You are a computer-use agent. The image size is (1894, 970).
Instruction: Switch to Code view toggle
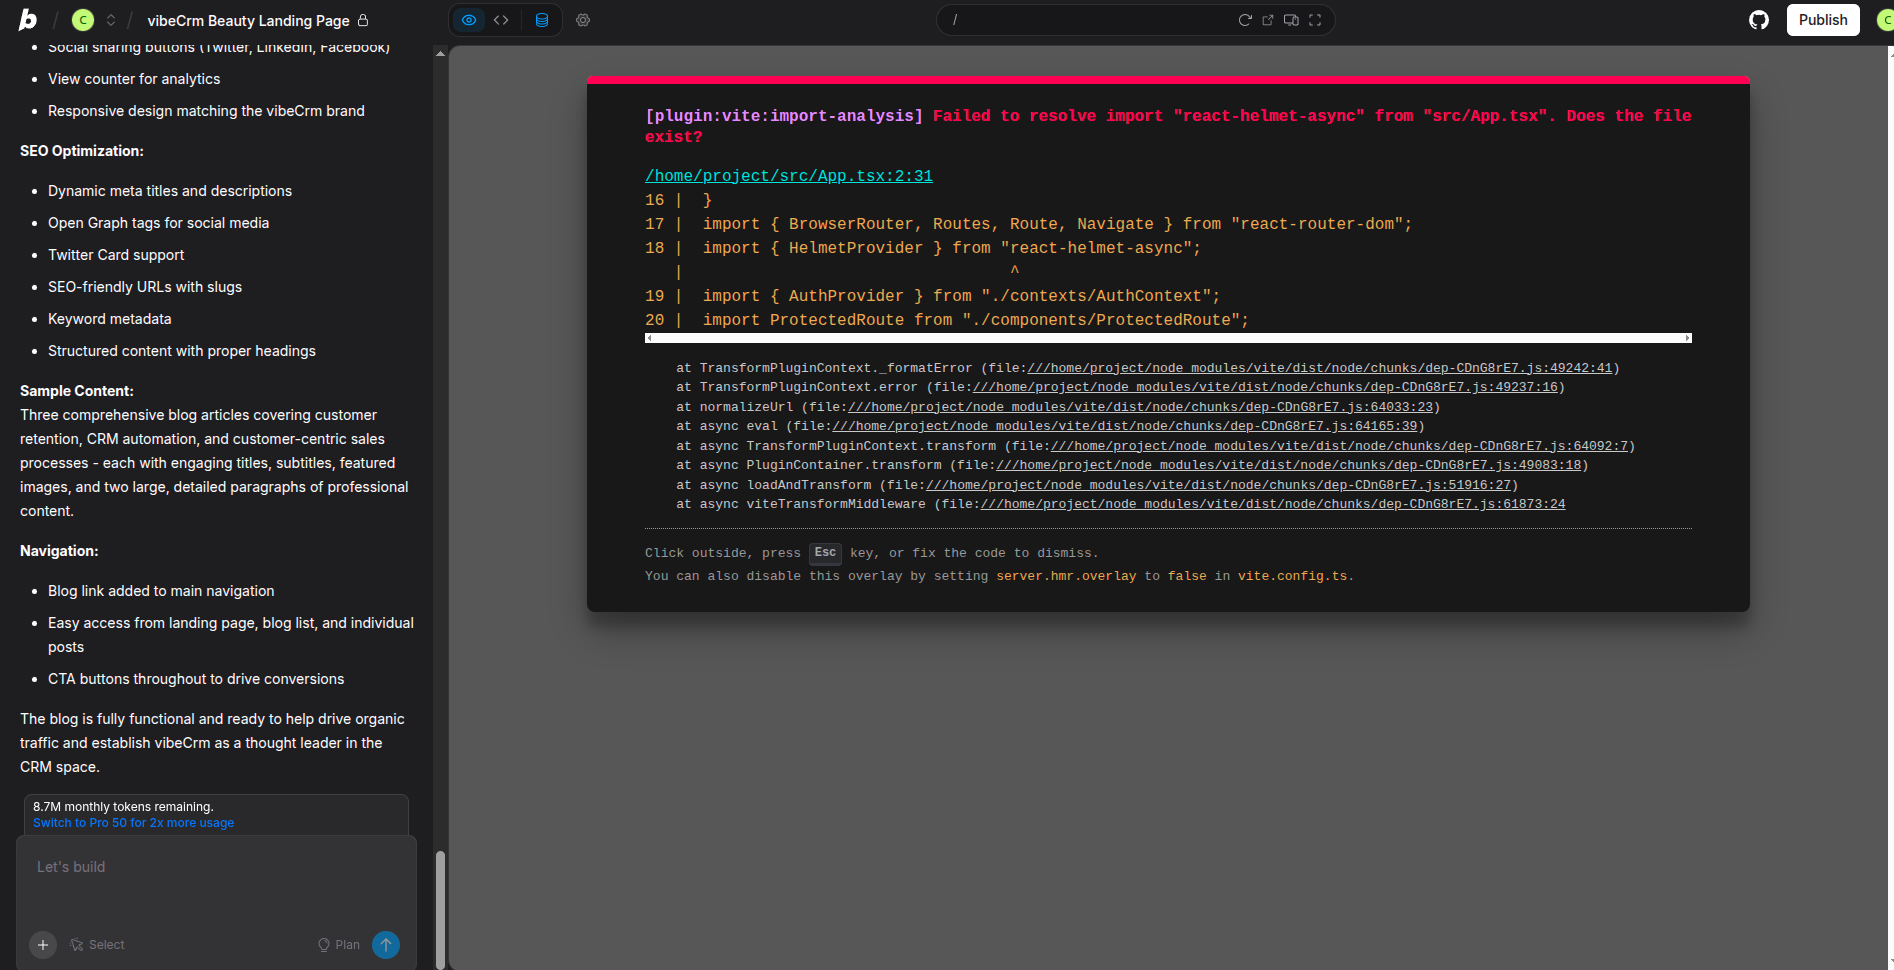pyautogui.click(x=501, y=20)
